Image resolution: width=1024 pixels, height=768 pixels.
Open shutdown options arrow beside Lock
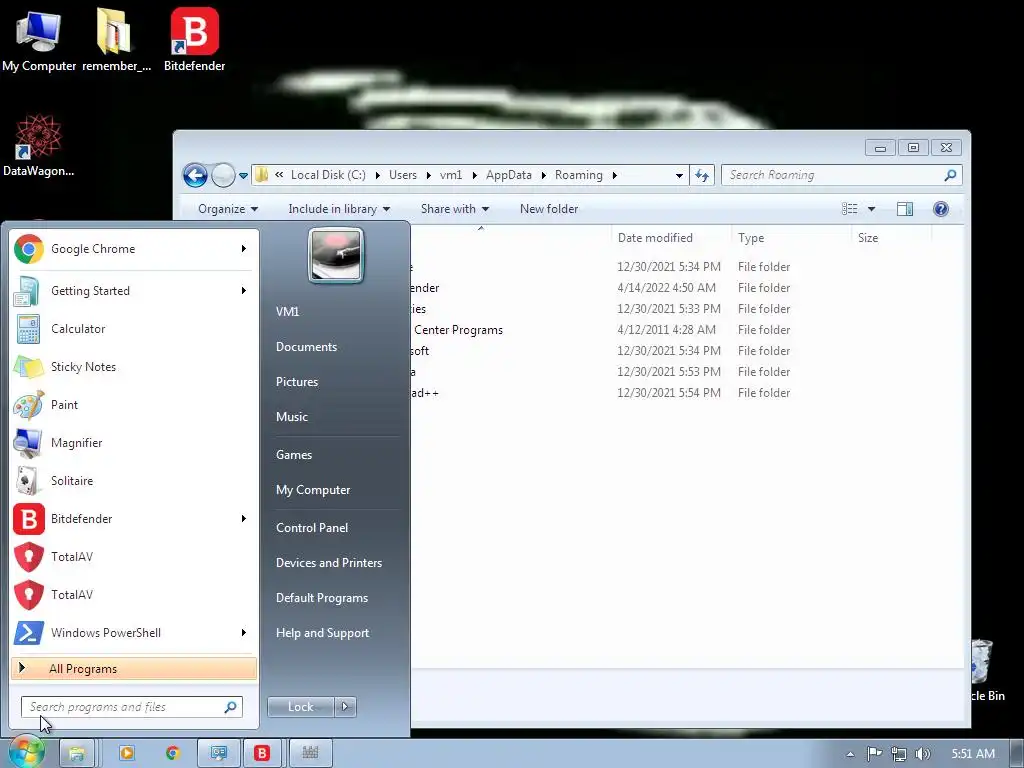tap(345, 707)
